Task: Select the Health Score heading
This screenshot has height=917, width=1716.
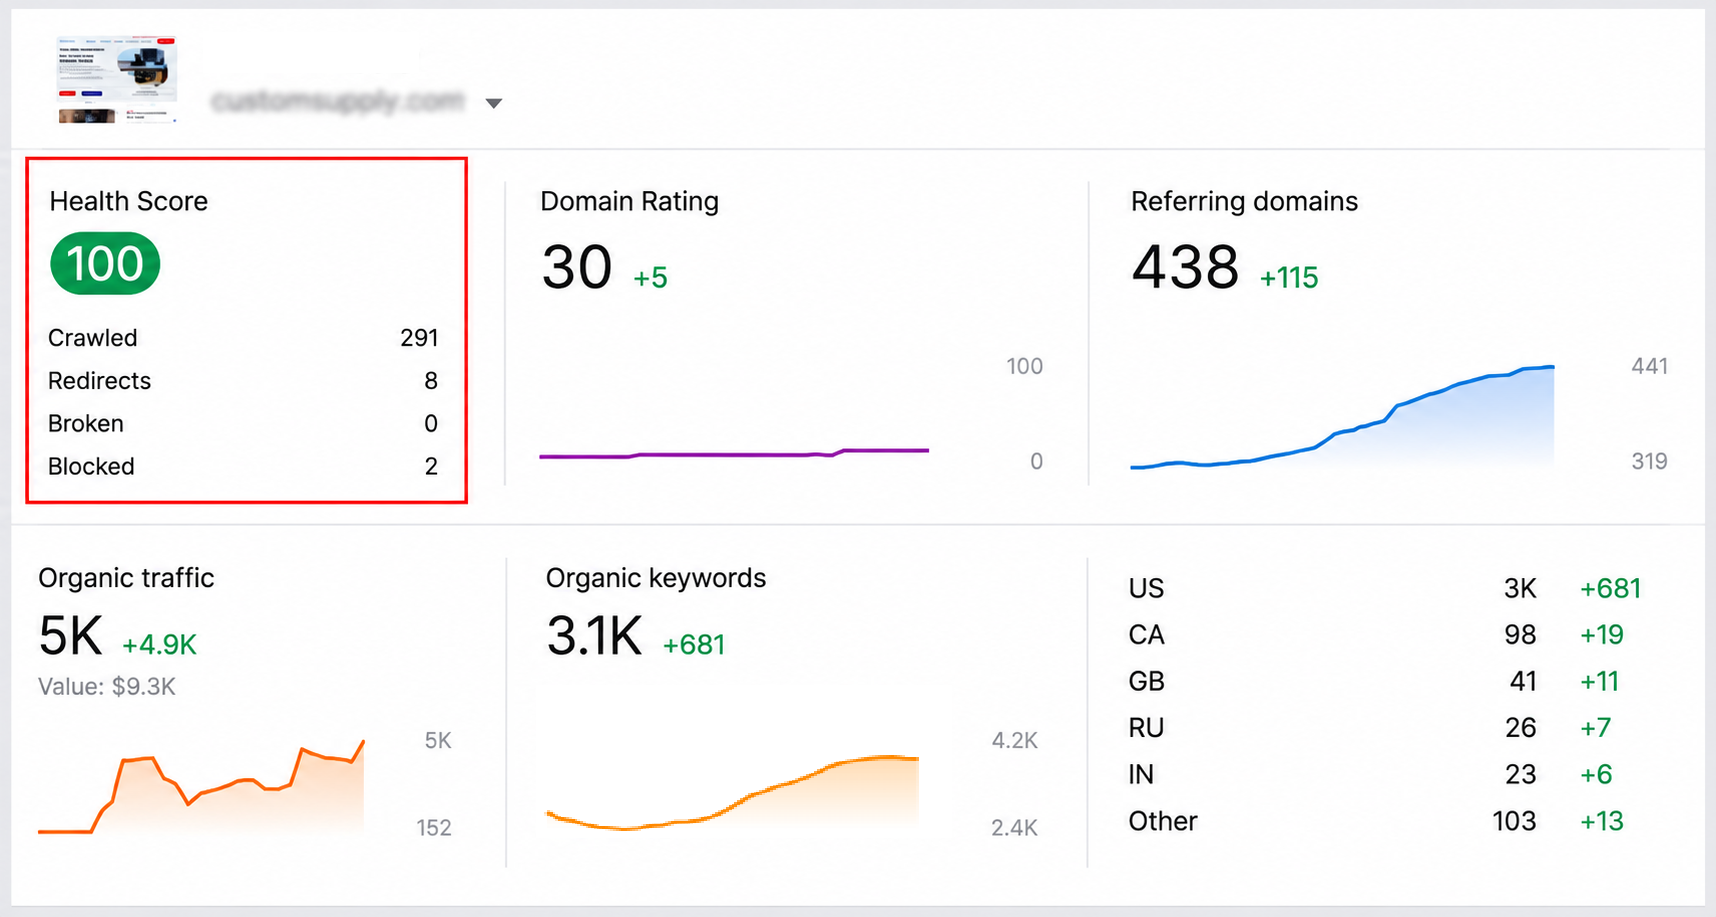Action: (129, 201)
